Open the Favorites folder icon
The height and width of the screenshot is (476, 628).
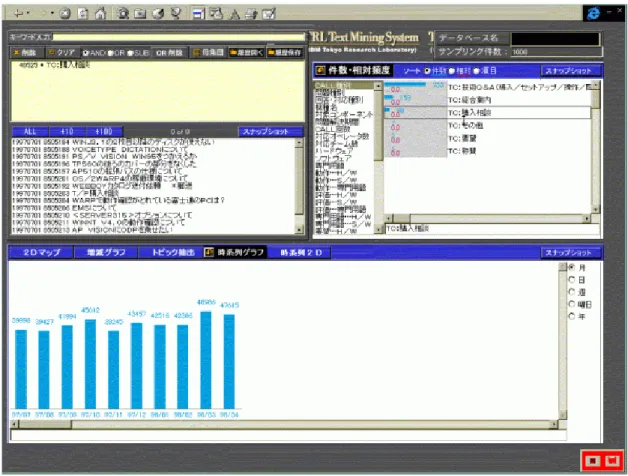tap(140, 14)
